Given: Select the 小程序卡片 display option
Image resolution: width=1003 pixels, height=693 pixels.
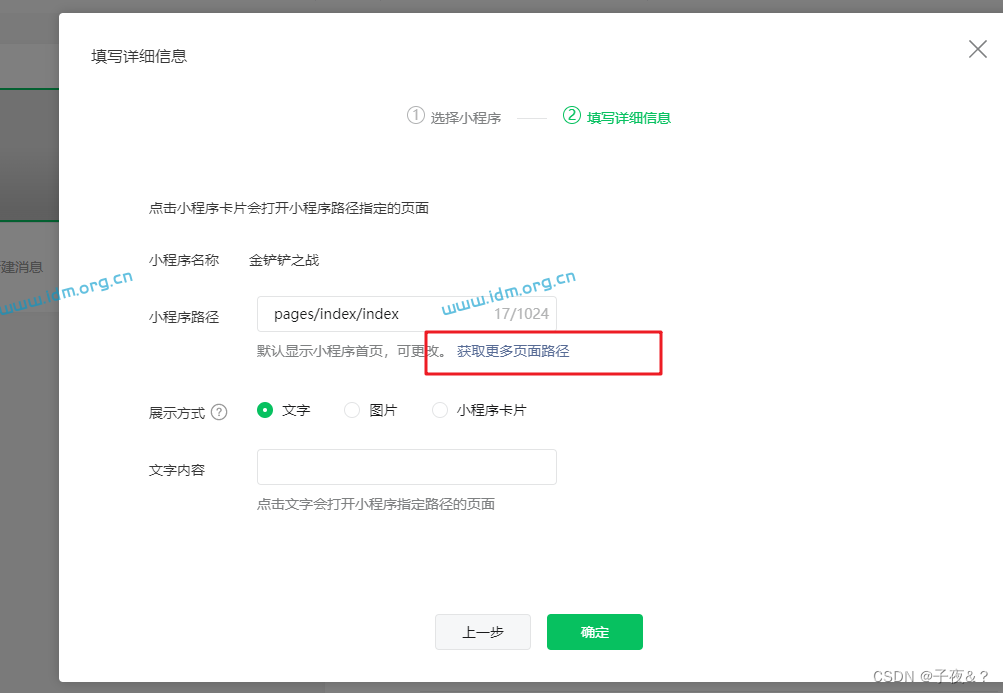Looking at the screenshot, I should coord(439,410).
